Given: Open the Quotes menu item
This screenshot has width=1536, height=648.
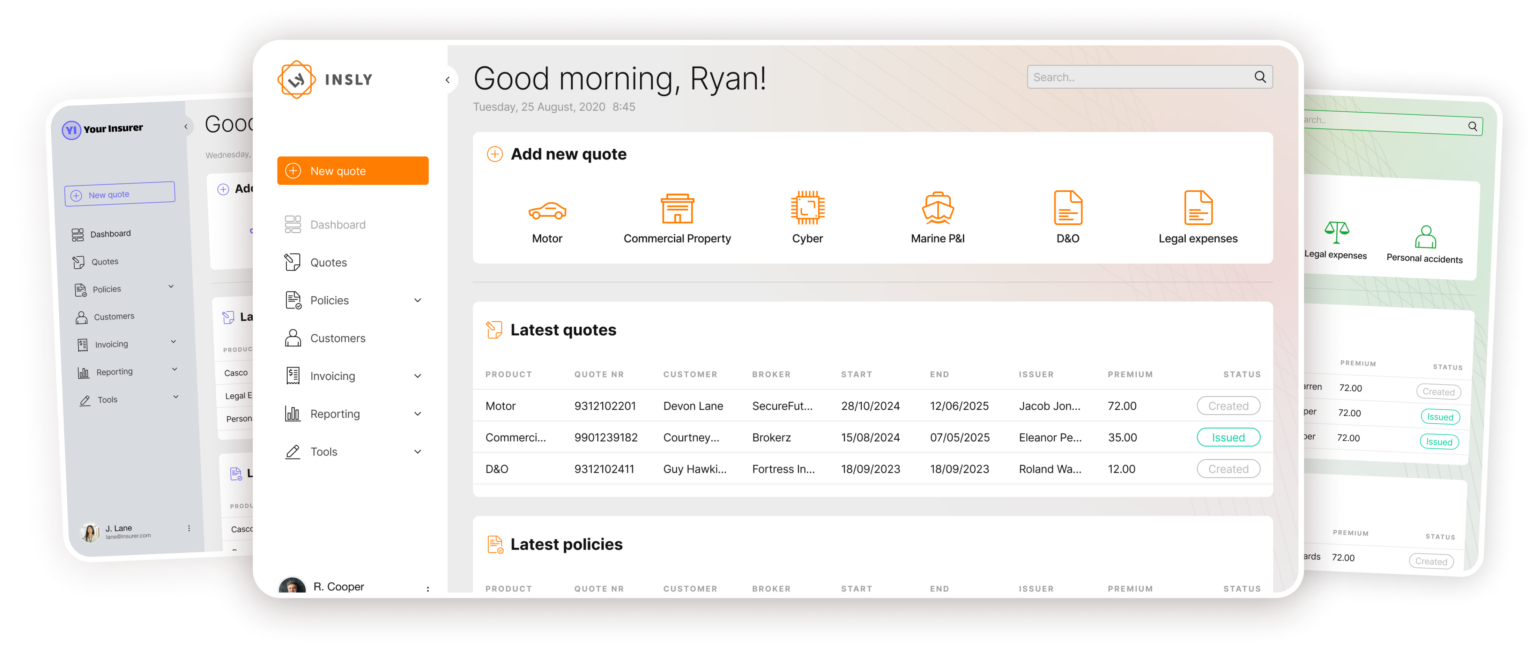Looking at the screenshot, I should 328,263.
